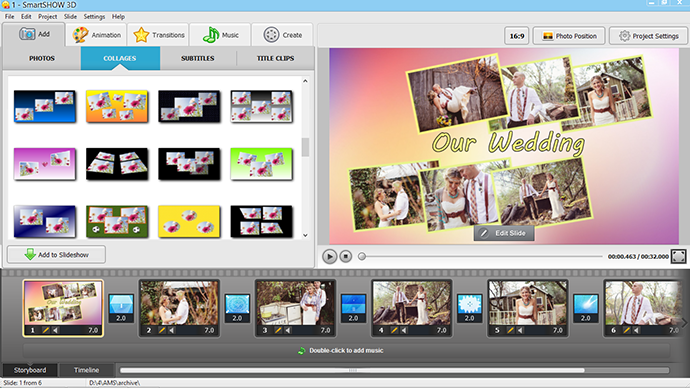690x388 pixels.
Task: Click transition icon between slides 3 and 4
Action: tap(353, 308)
